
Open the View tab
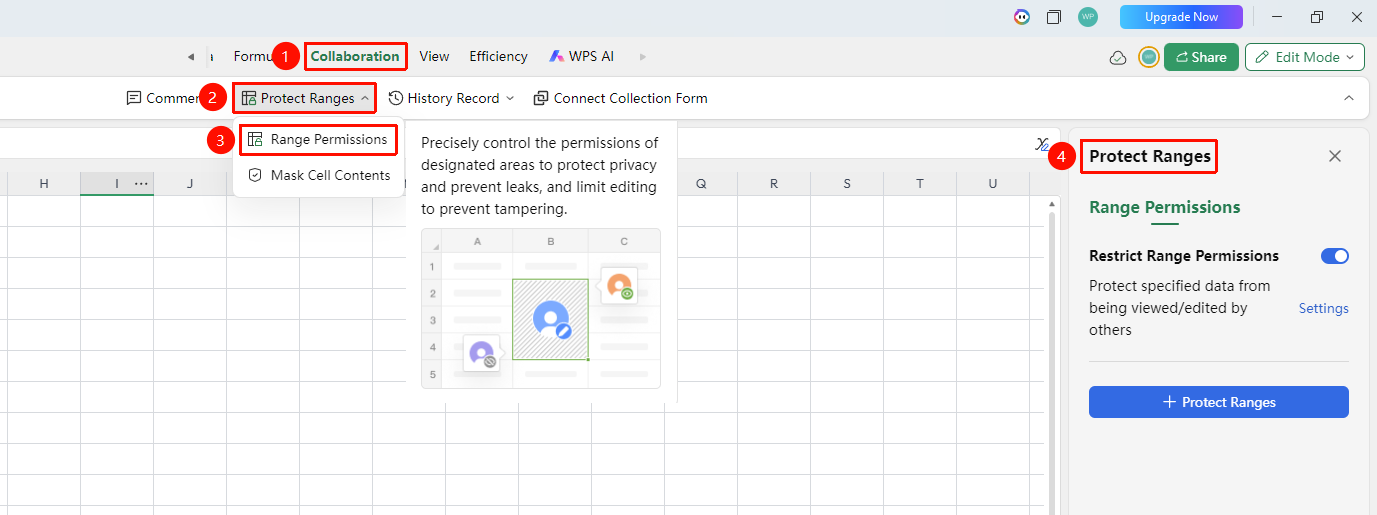434,56
